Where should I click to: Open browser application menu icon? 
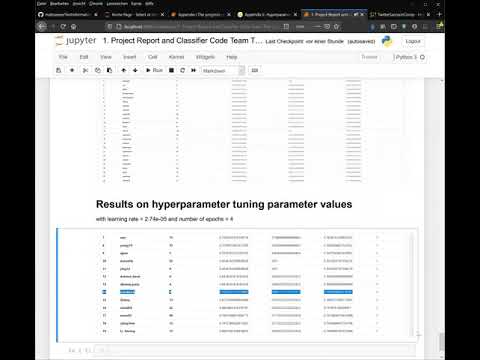[440, 26]
